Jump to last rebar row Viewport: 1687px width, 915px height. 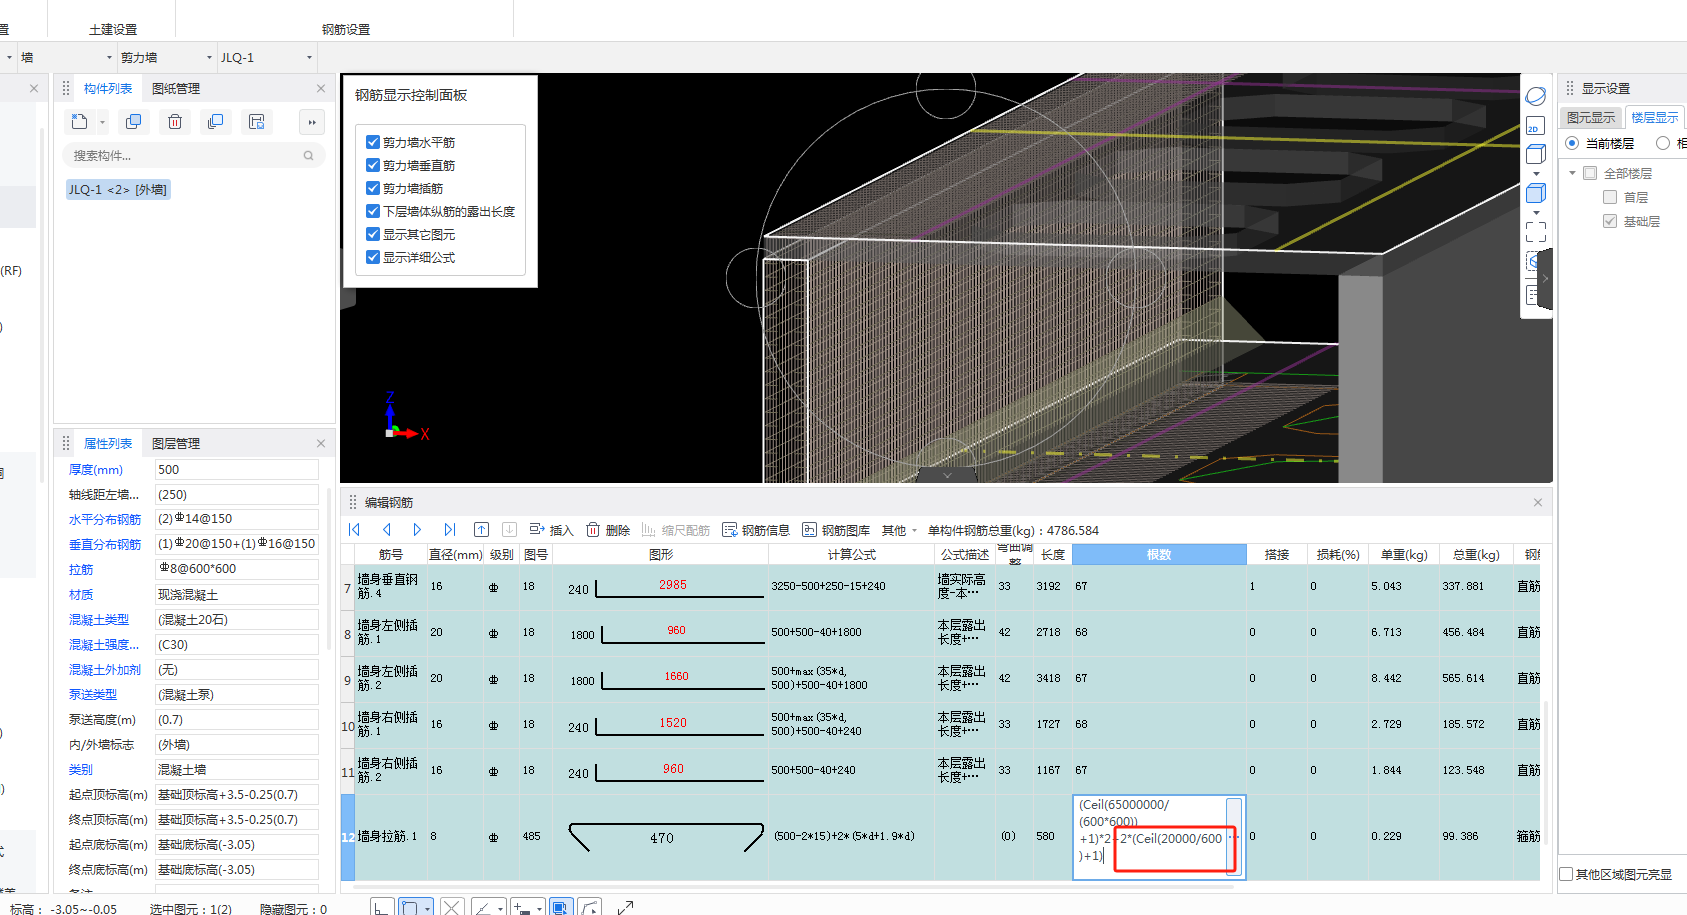click(x=450, y=530)
